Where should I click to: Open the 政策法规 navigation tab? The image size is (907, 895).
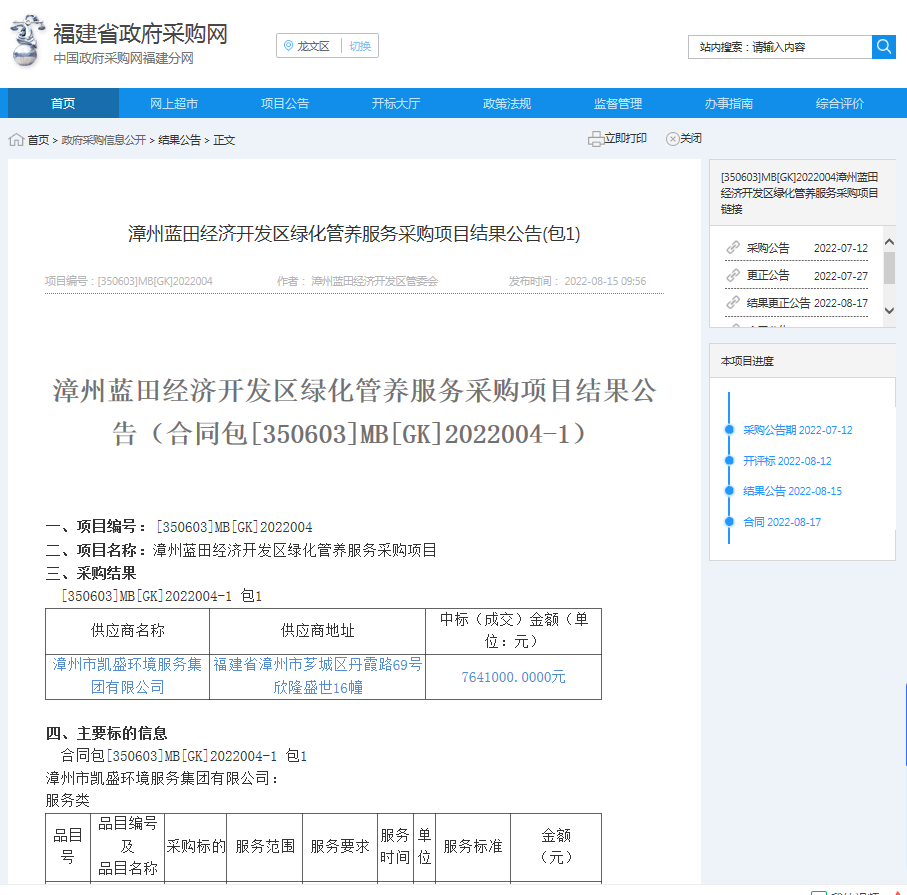[507, 104]
